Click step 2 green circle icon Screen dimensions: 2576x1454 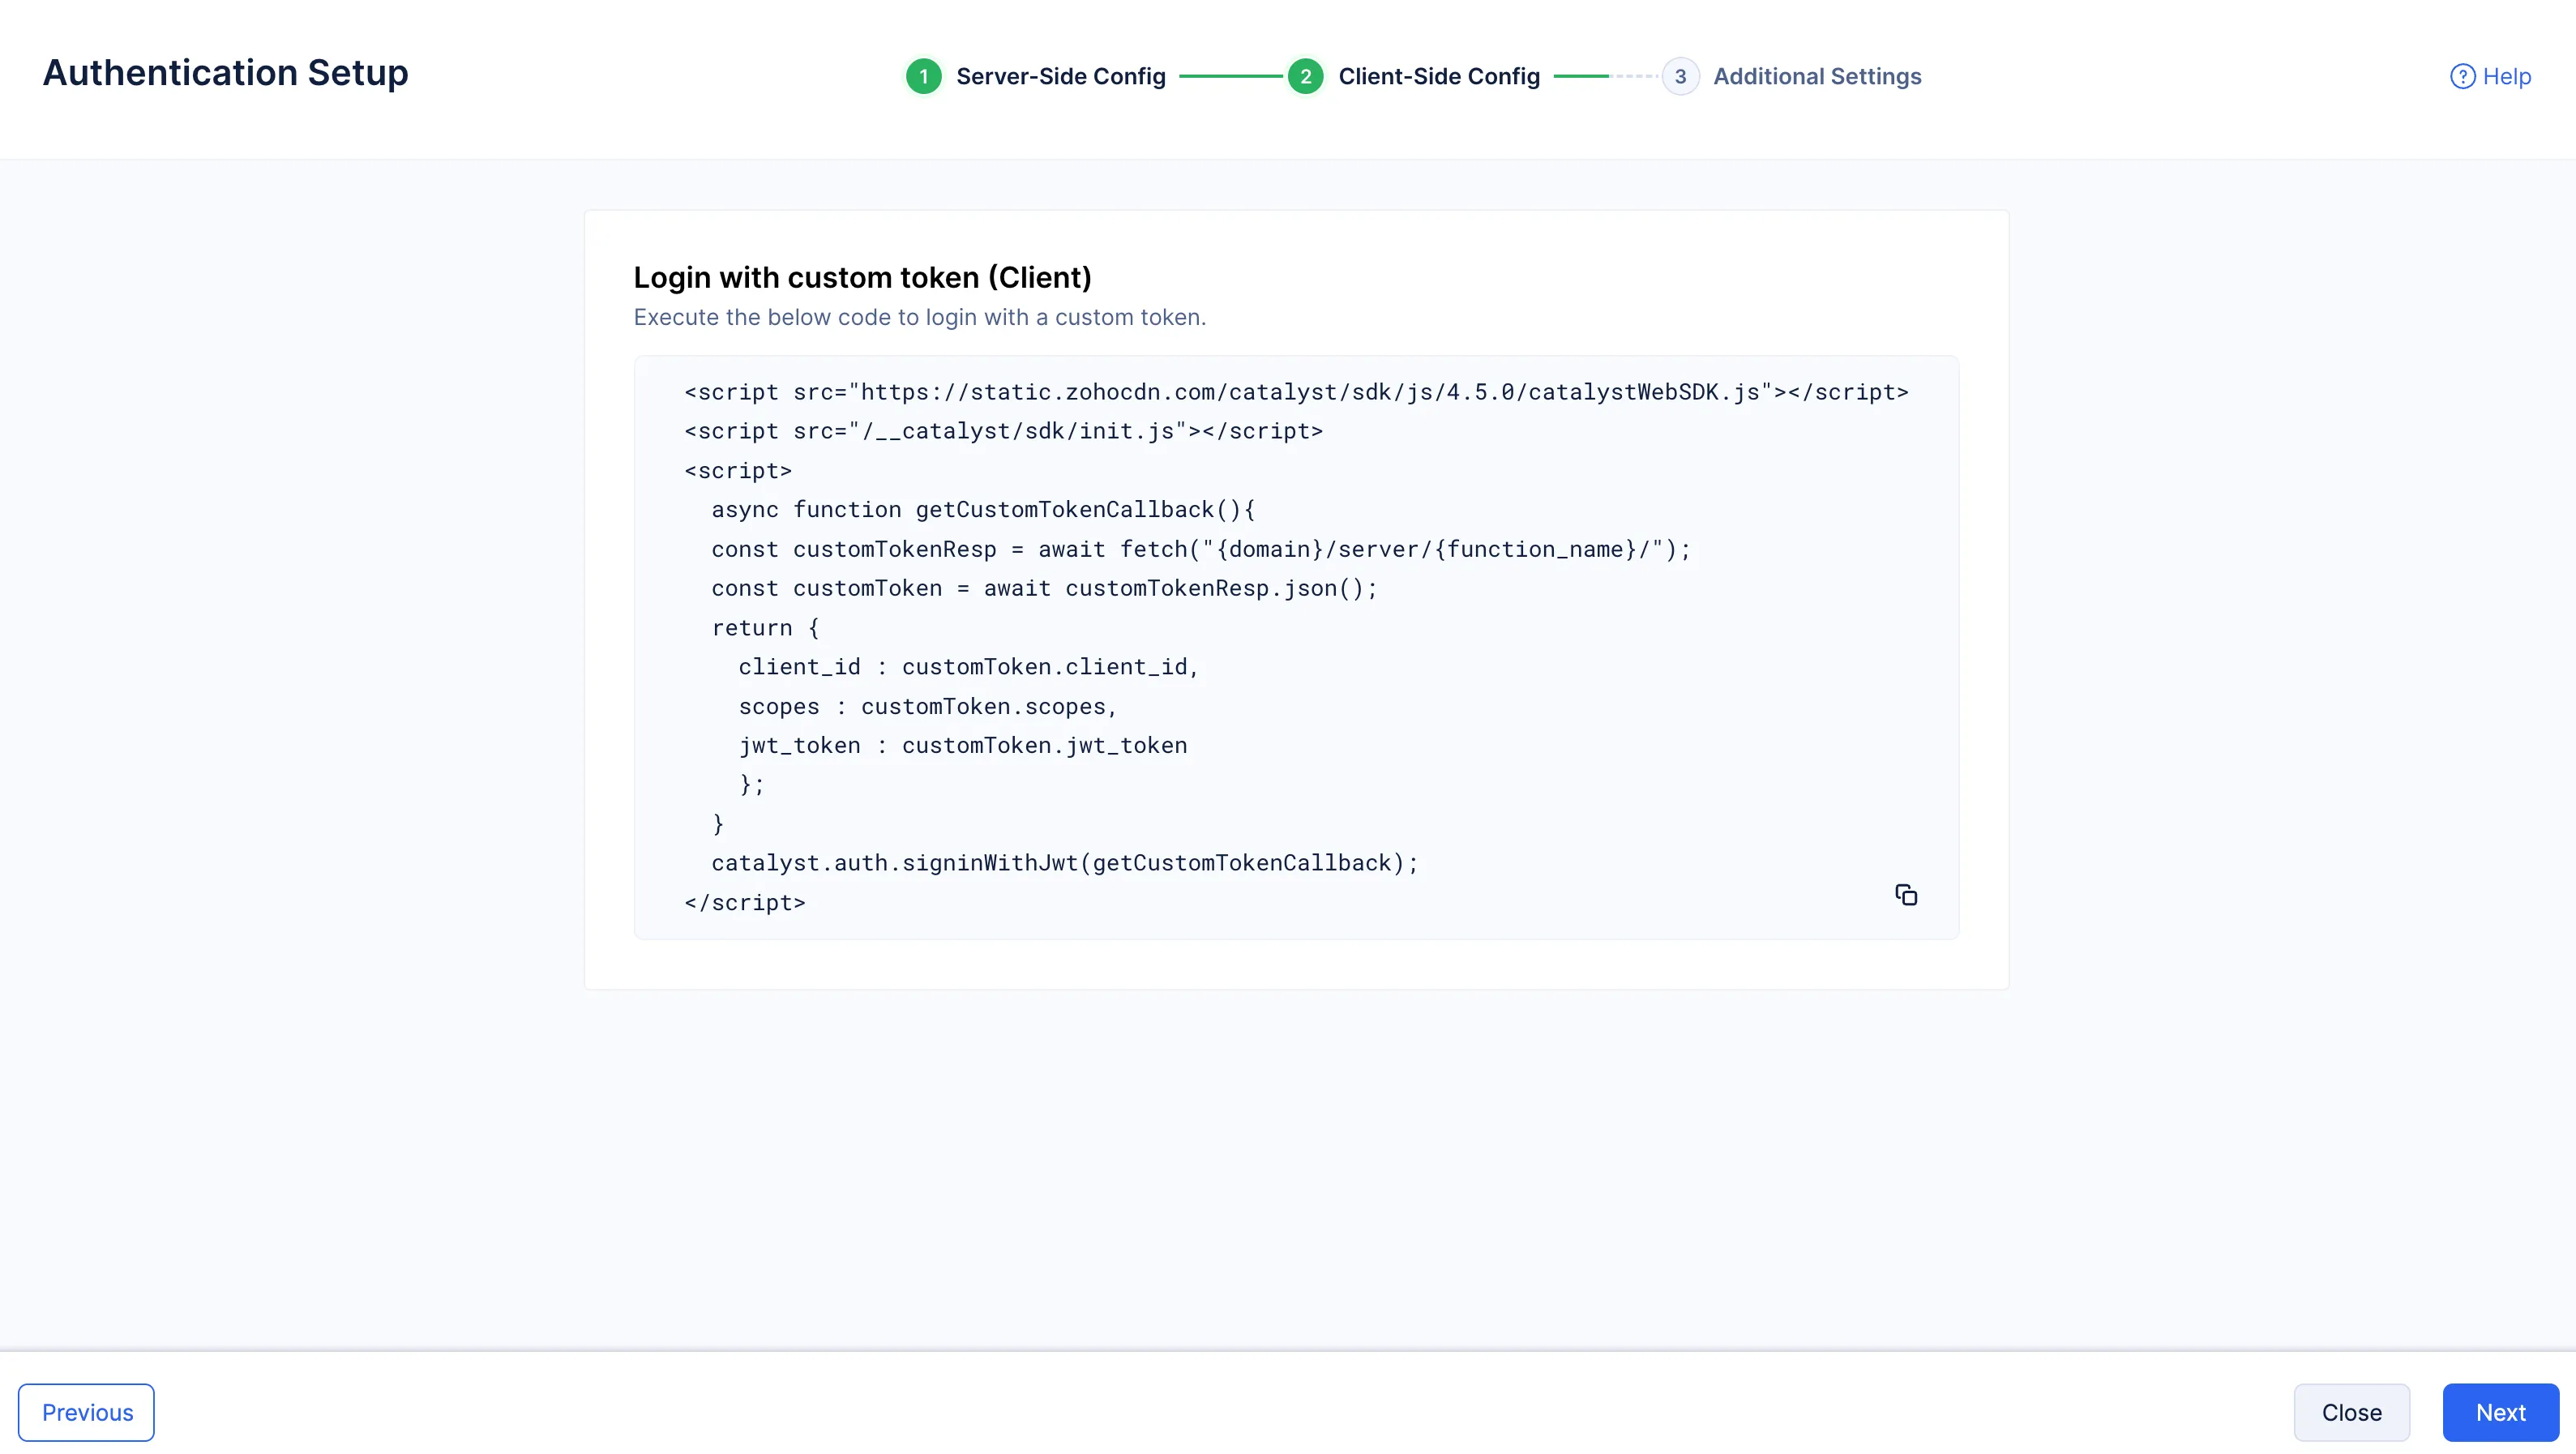1305,76
